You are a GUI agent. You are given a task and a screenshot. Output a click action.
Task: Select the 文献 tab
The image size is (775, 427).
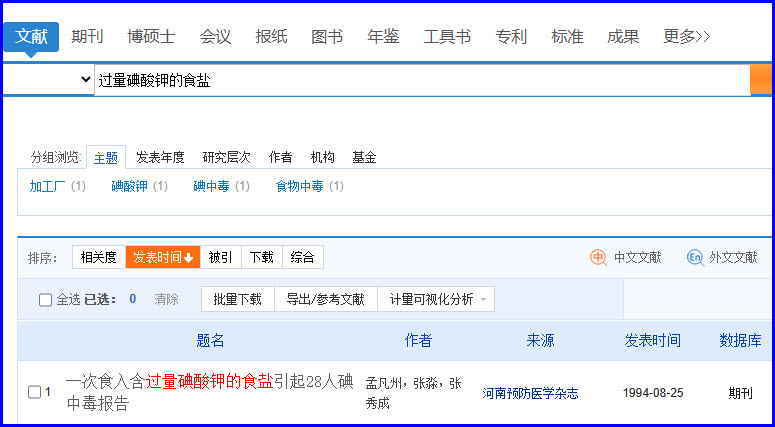coord(31,37)
